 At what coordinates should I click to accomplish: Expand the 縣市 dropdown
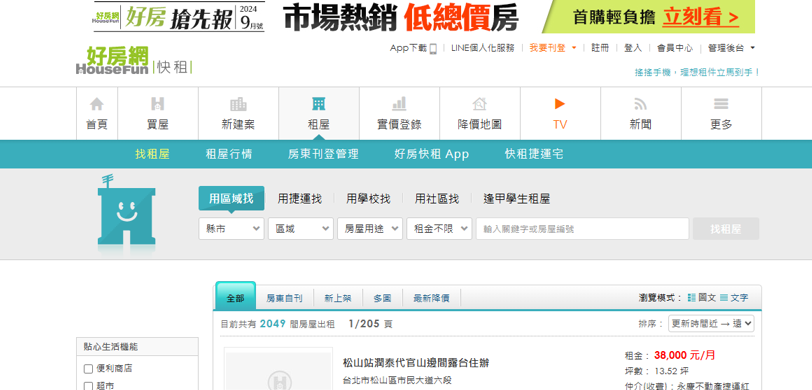click(x=231, y=228)
